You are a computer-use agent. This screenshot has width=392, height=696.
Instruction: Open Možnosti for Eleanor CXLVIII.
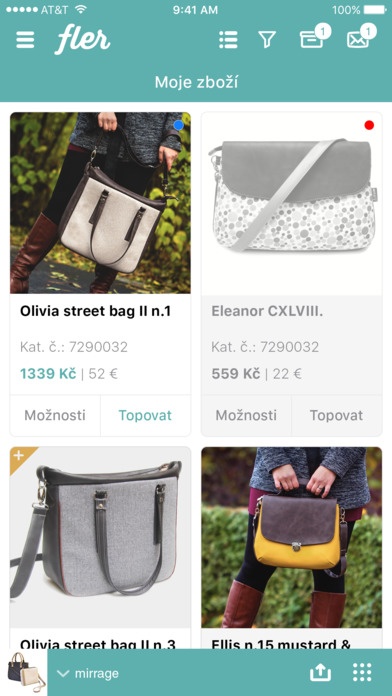[x=246, y=415]
